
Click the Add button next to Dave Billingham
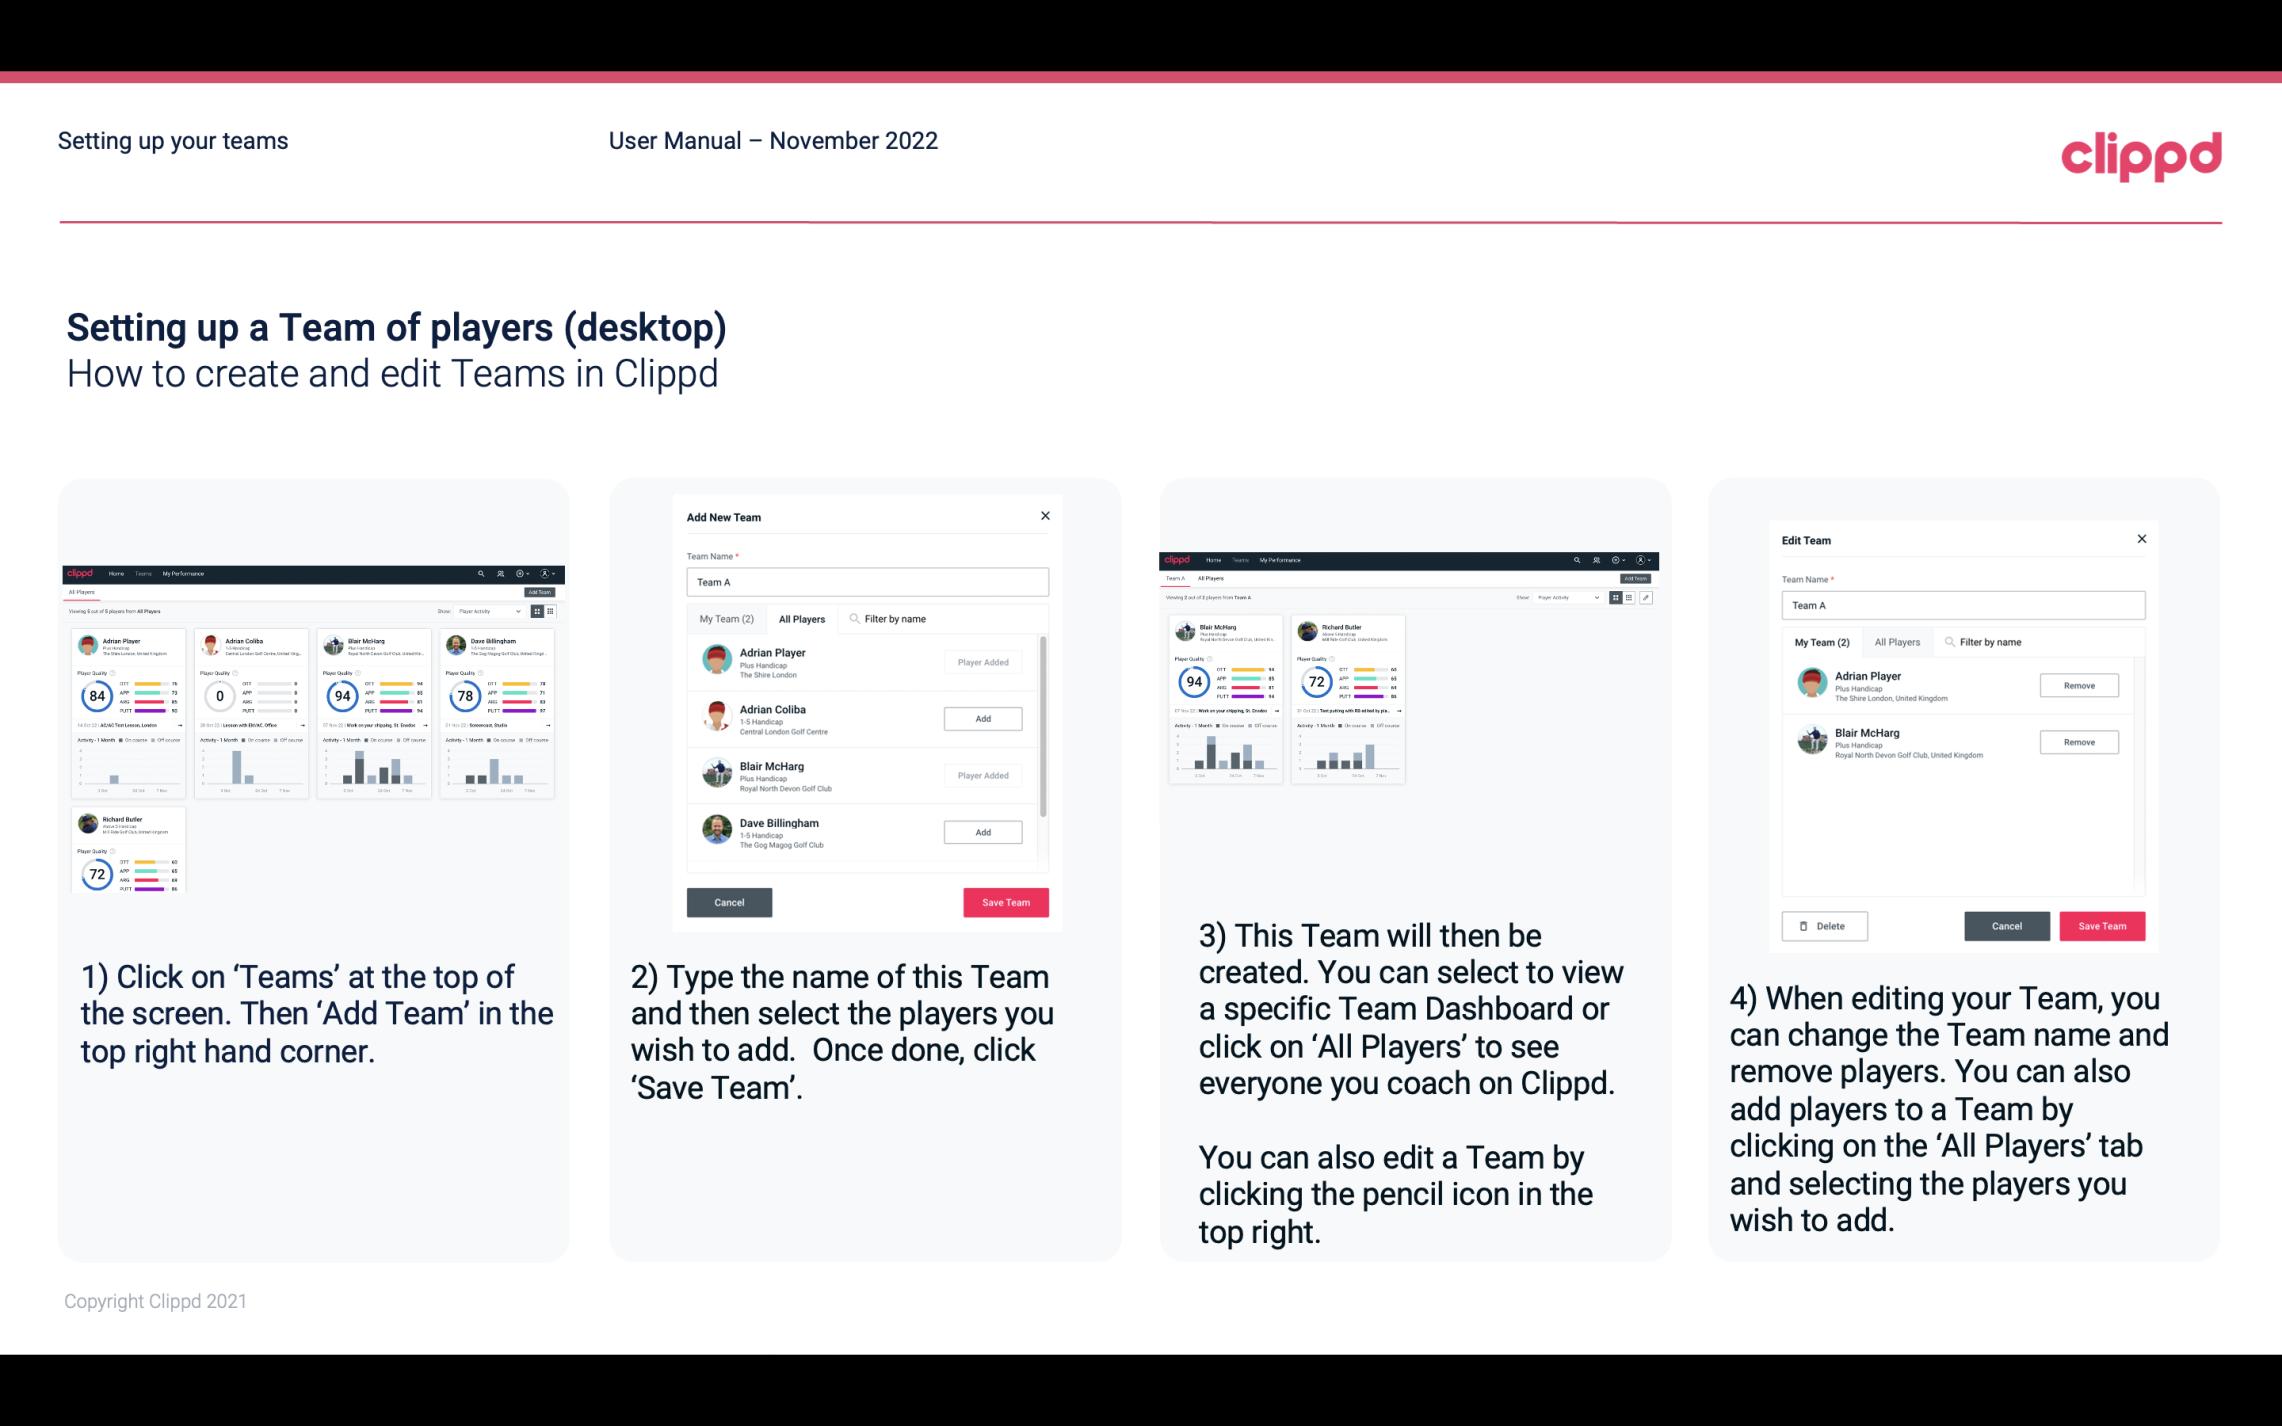(x=982, y=831)
